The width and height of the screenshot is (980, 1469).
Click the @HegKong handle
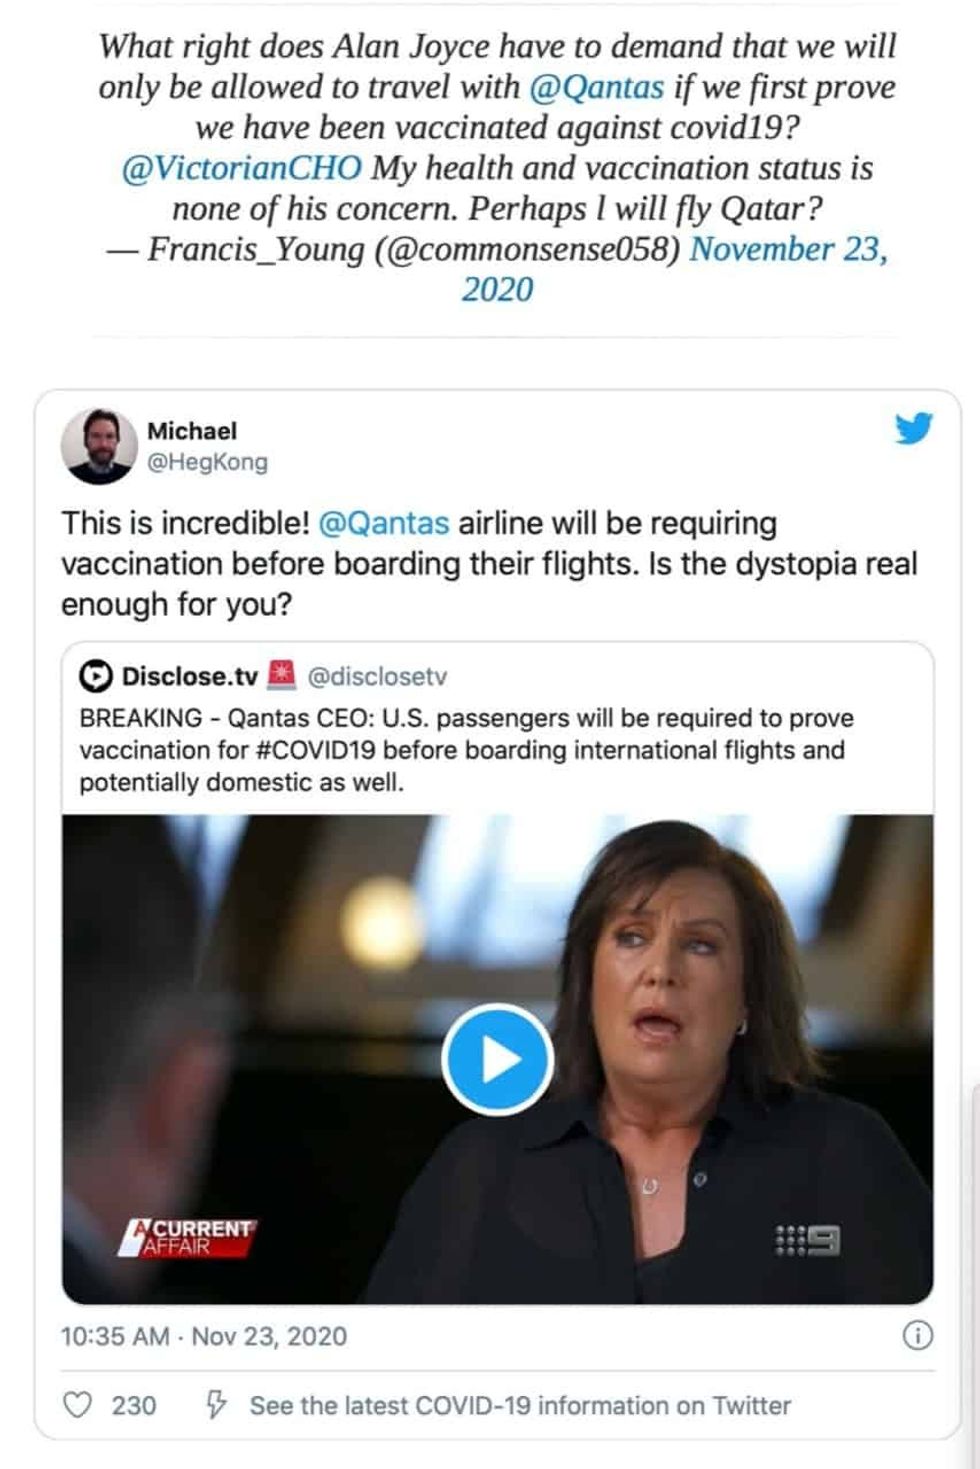pos(207,462)
